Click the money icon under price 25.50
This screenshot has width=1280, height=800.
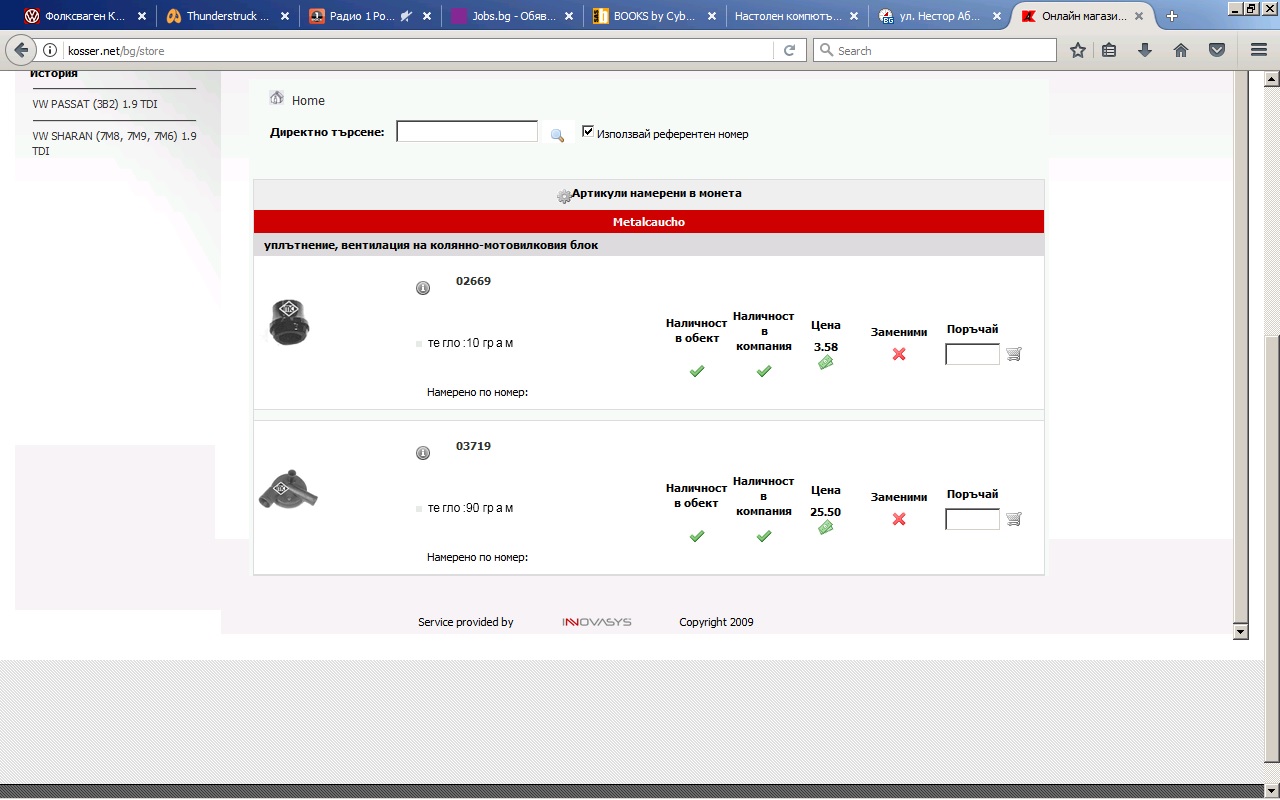pos(825,528)
